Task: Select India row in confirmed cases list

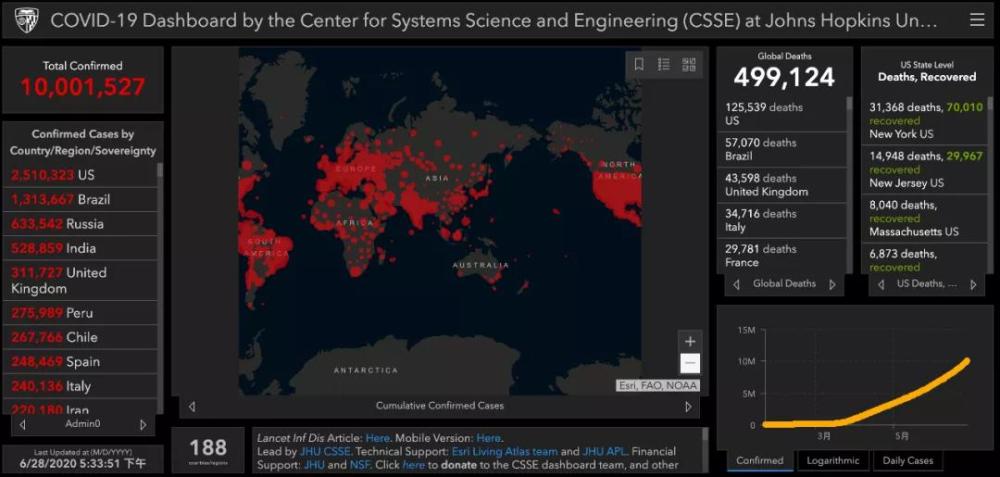Action: click(x=80, y=248)
